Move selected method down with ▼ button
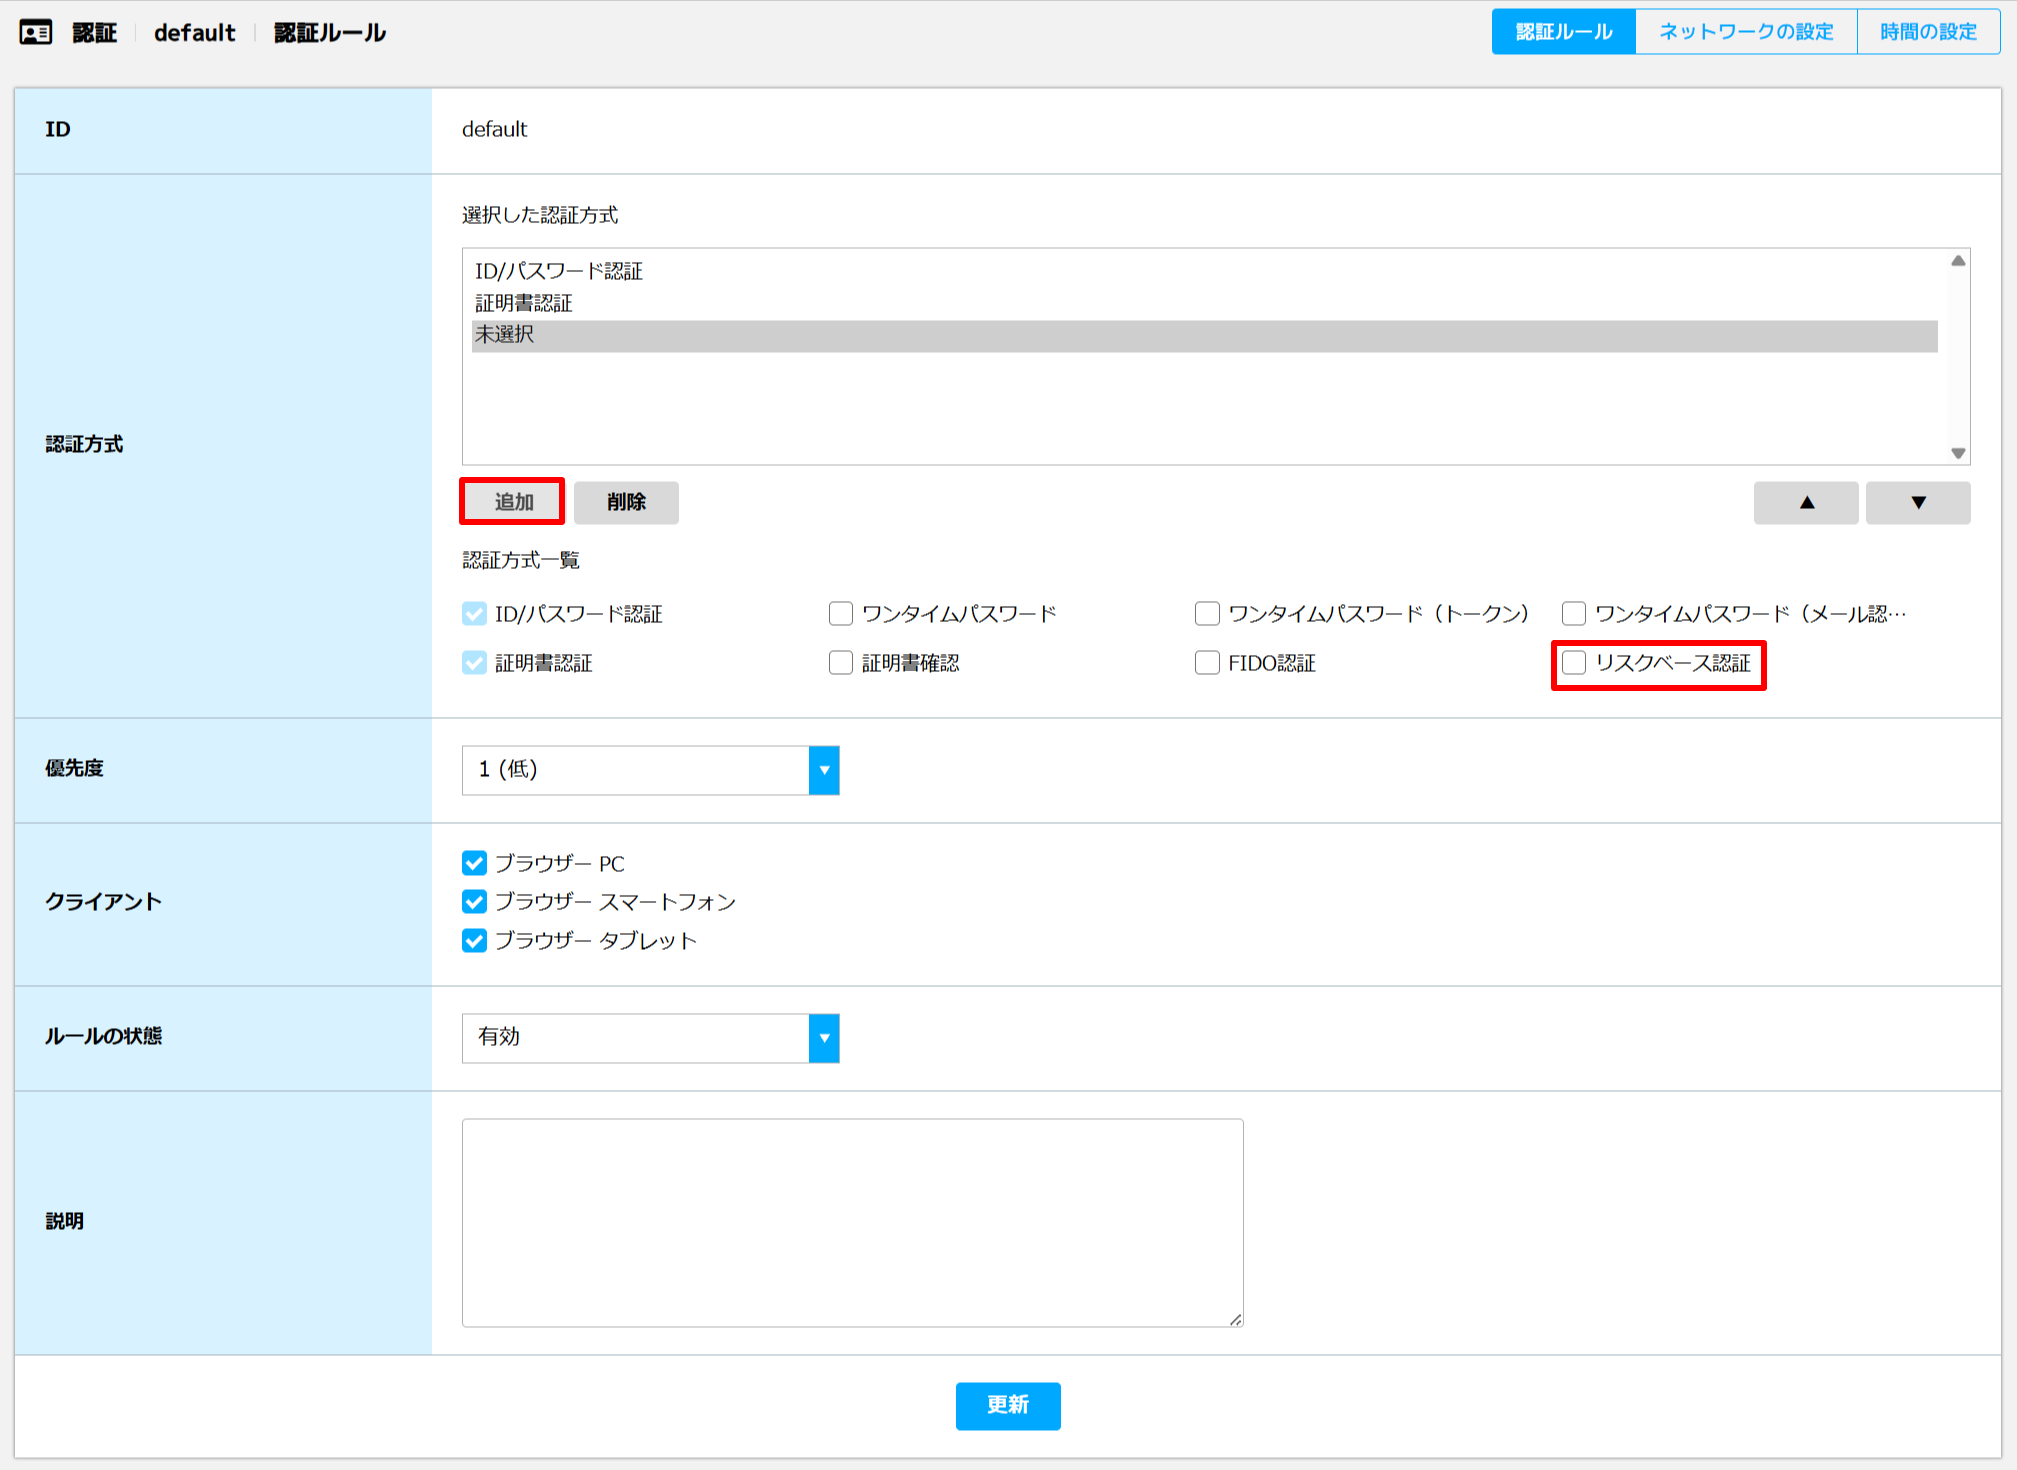The width and height of the screenshot is (2017, 1470). tap(1918, 503)
